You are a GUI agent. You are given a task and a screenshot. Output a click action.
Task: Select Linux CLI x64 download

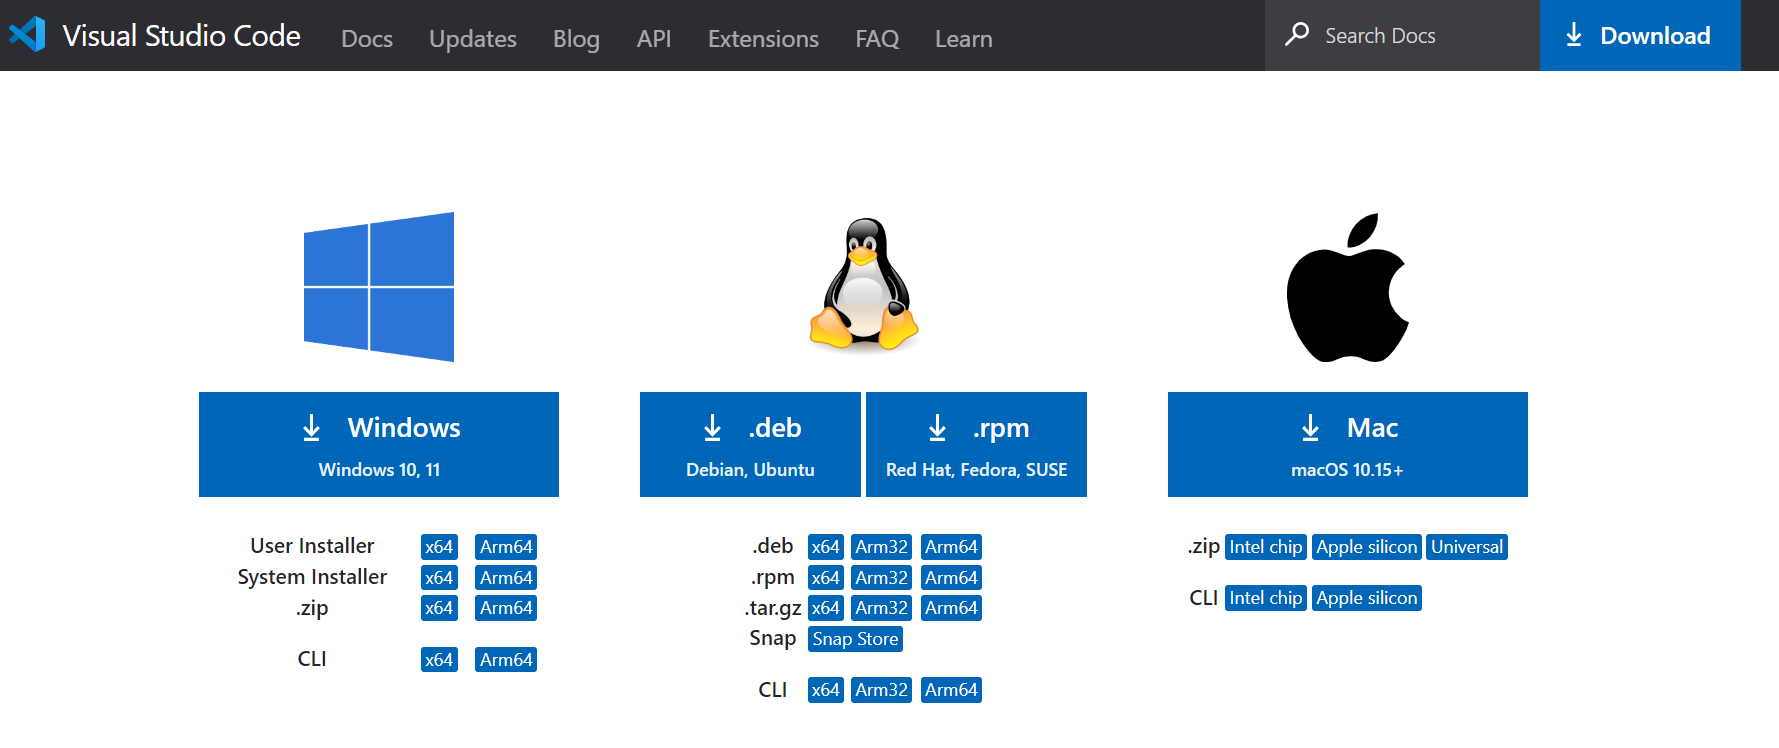click(x=826, y=690)
